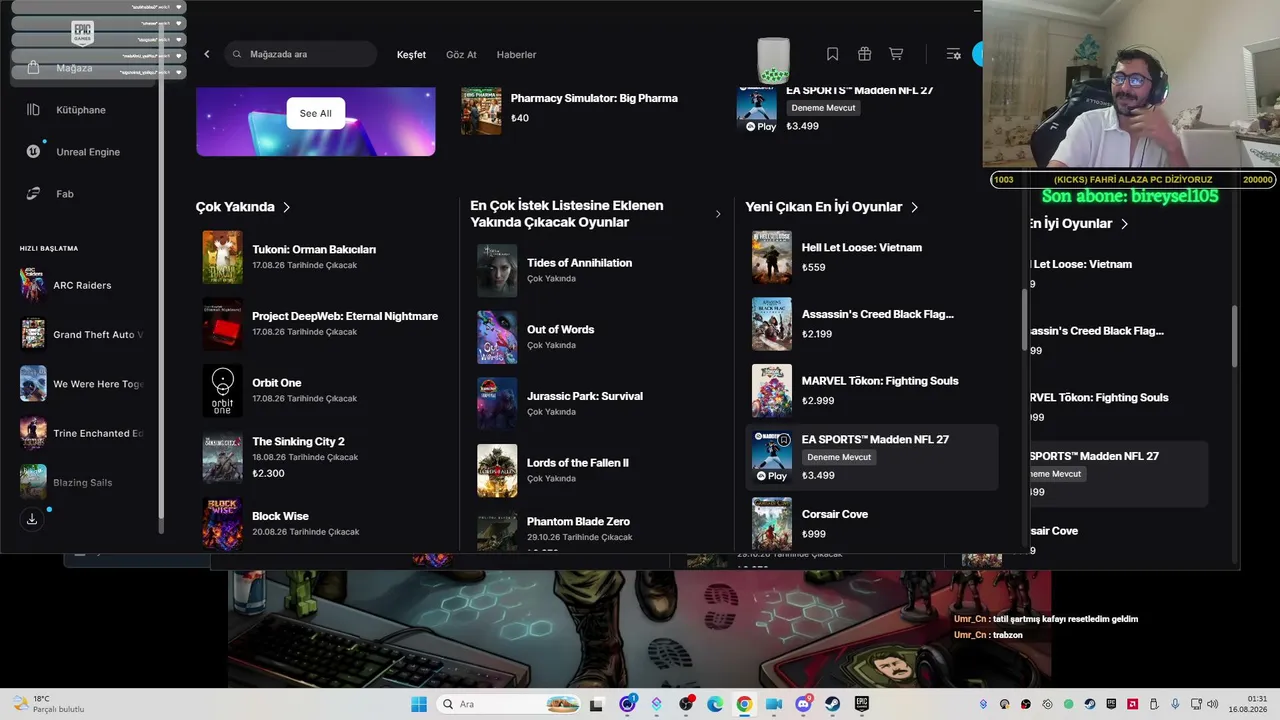This screenshot has height=720, width=1280.
Task: Click The Sinking City 2 cover thumbnail
Action: (x=222, y=457)
